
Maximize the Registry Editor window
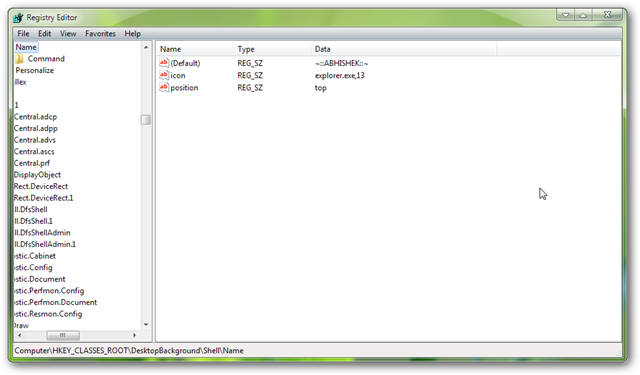click(x=583, y=15)
